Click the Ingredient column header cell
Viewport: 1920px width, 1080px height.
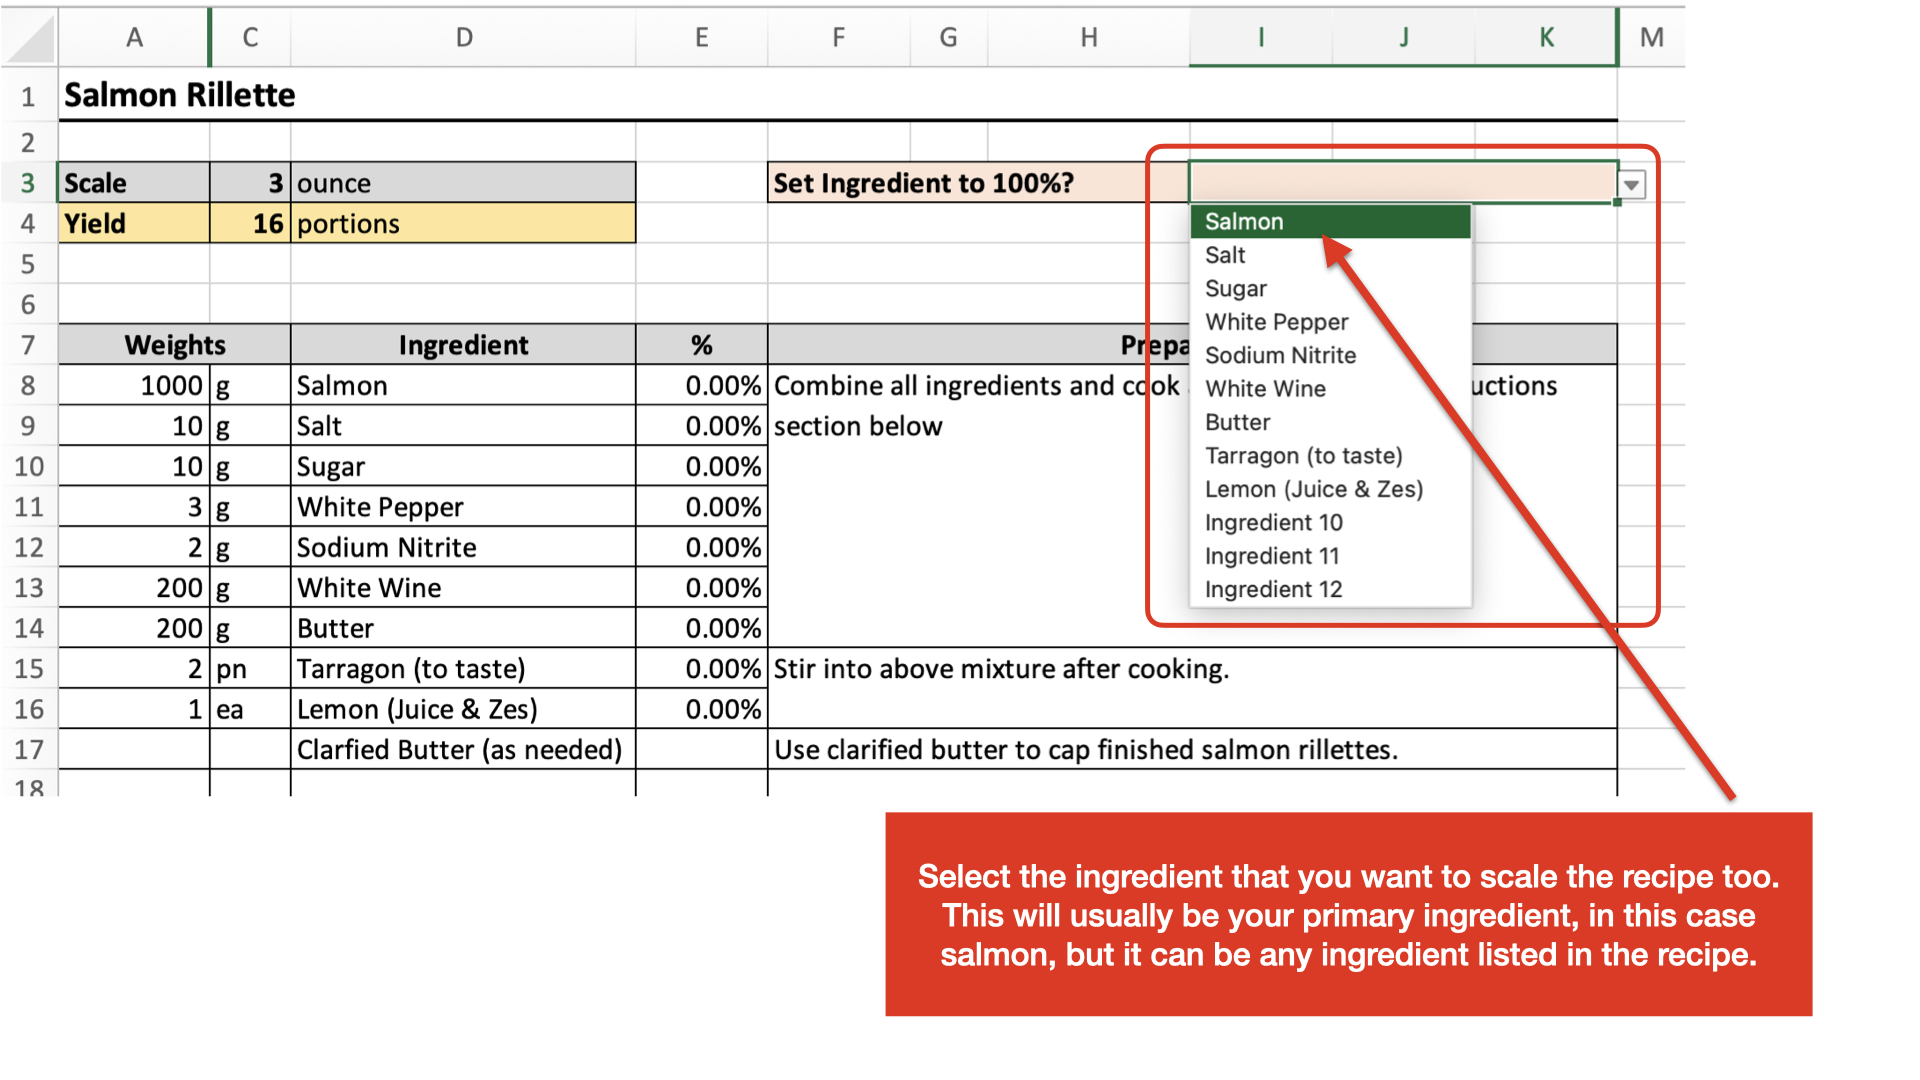[x=463, y=344]
